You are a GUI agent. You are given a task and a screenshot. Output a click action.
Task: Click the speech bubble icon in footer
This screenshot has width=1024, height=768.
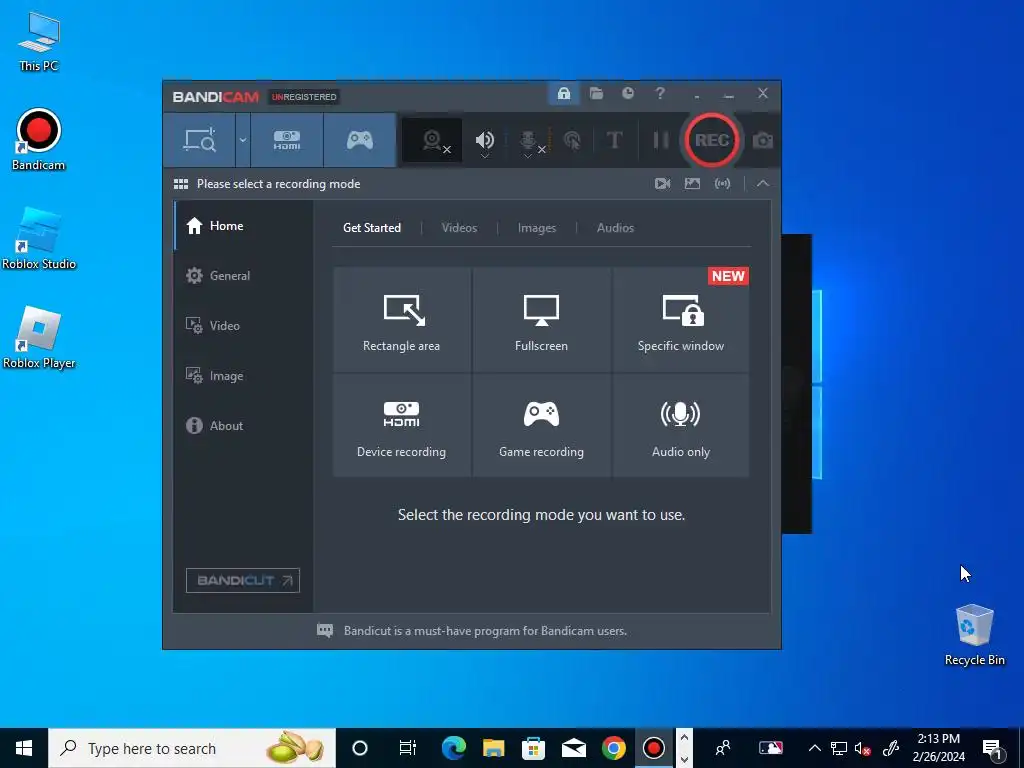pos(325,631)
